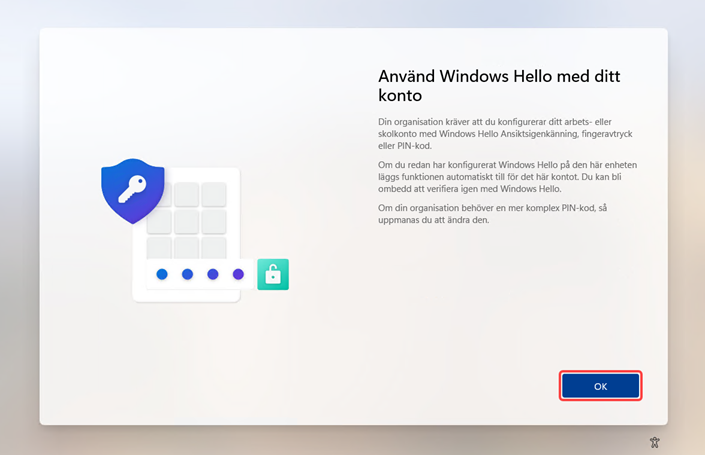Open the accessibility options icon
The image size is (705, 456).
coord(654,441)
